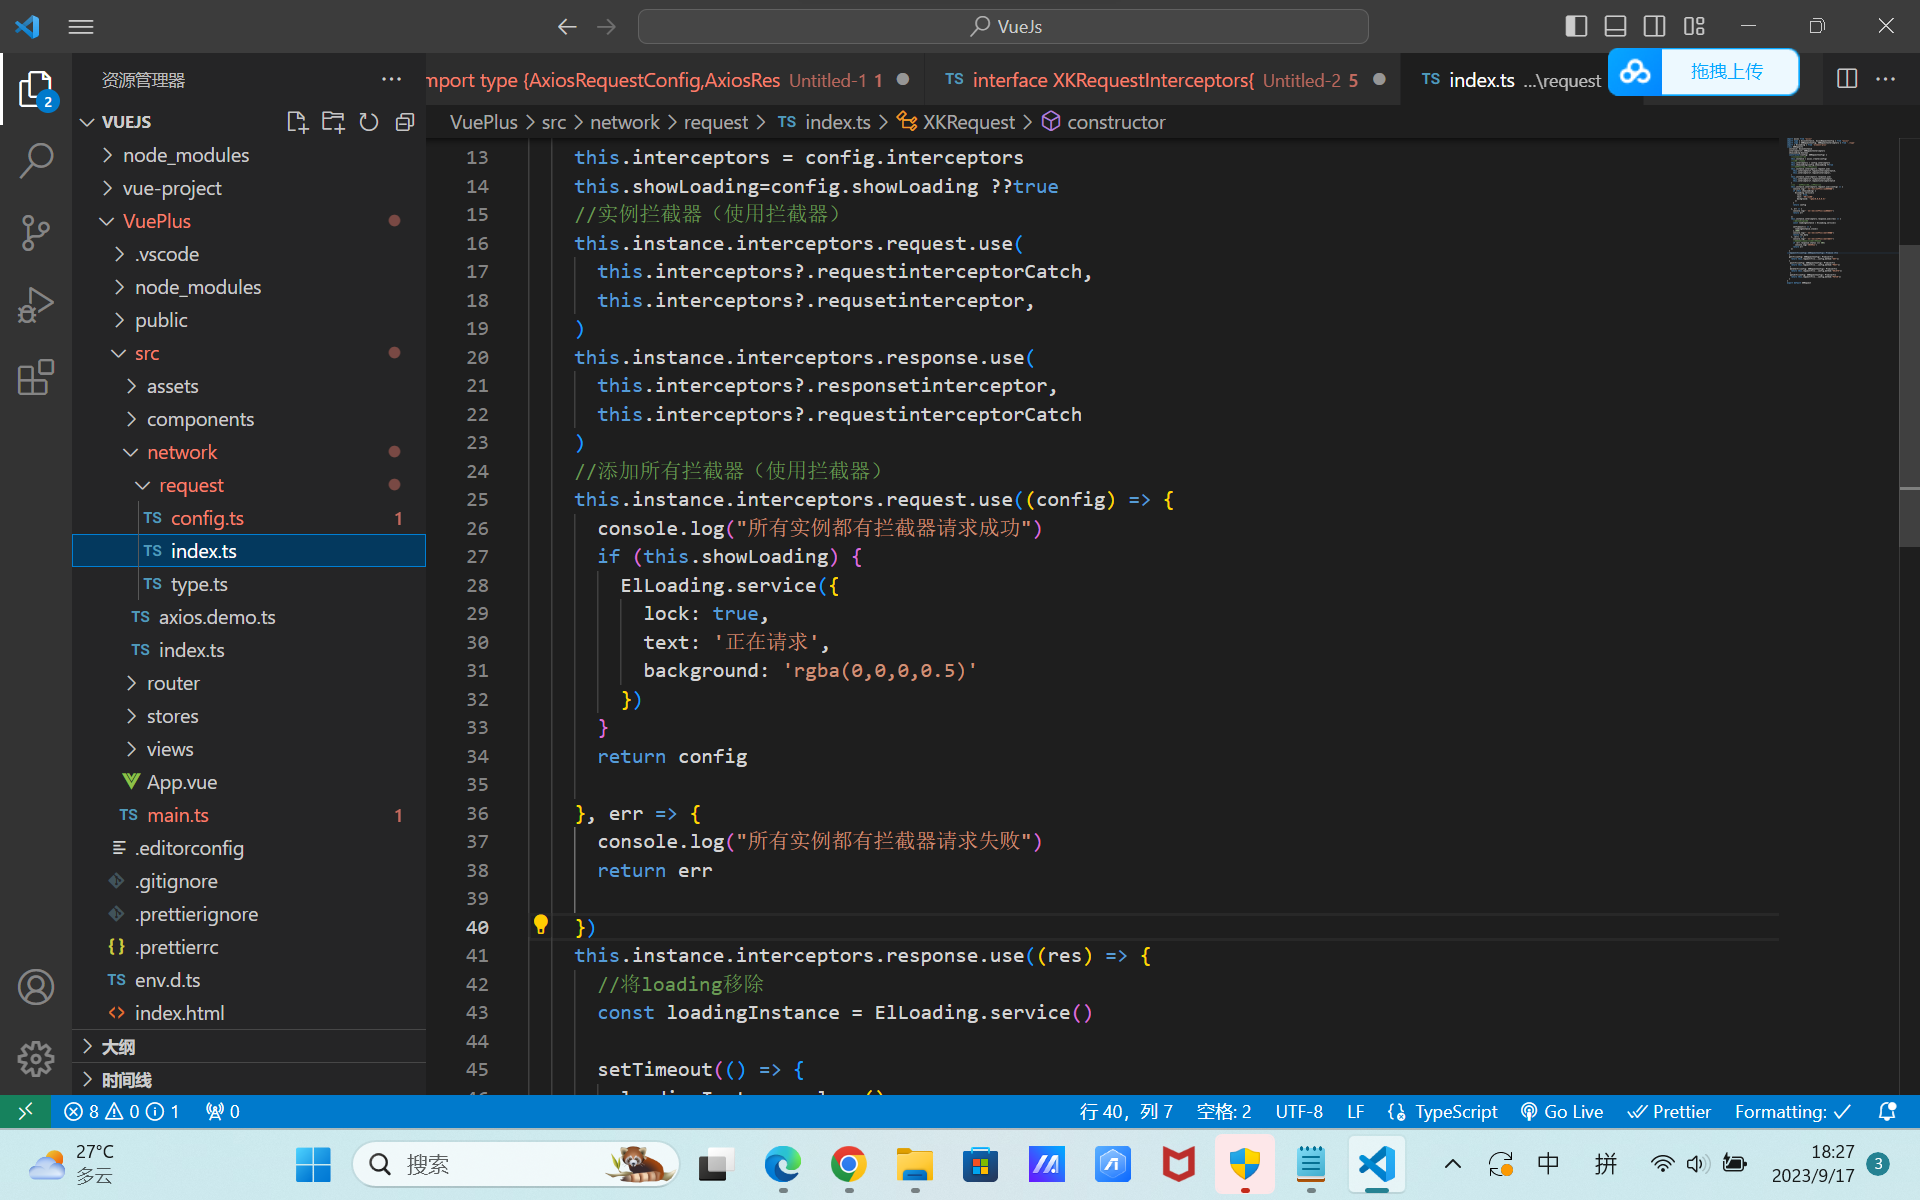Viewport: 1920px width, 1200px height.
Task: Expand the router folder
Action: click(173, 683)
